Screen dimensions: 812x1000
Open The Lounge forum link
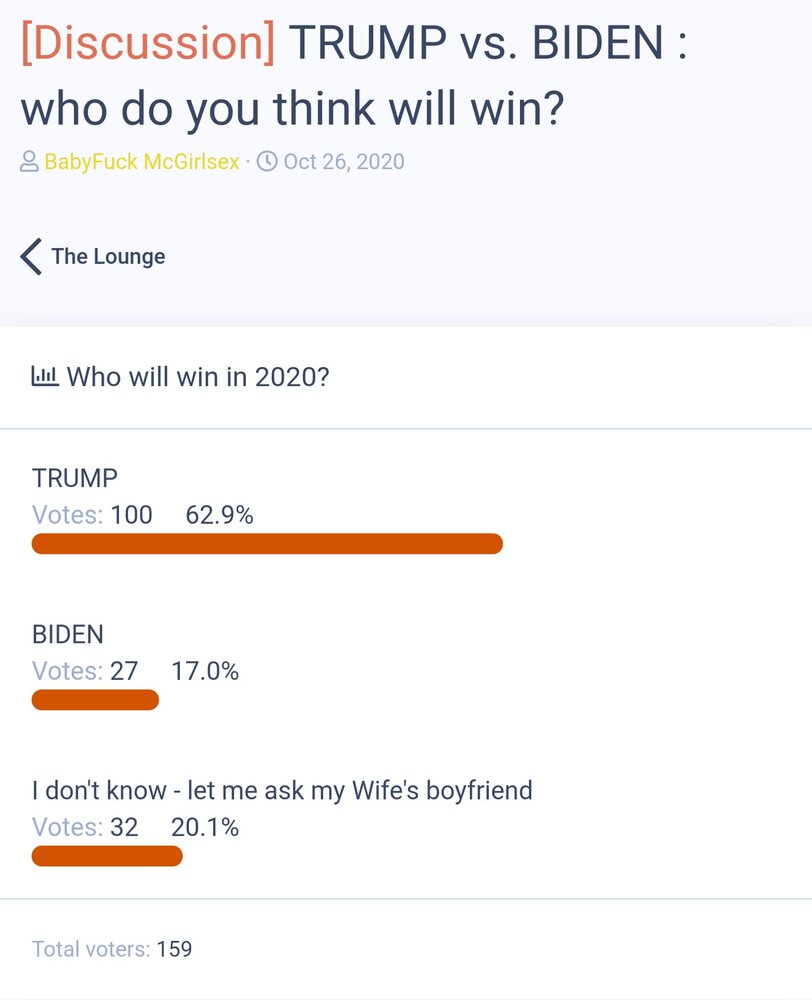click(x=108, y=256)
